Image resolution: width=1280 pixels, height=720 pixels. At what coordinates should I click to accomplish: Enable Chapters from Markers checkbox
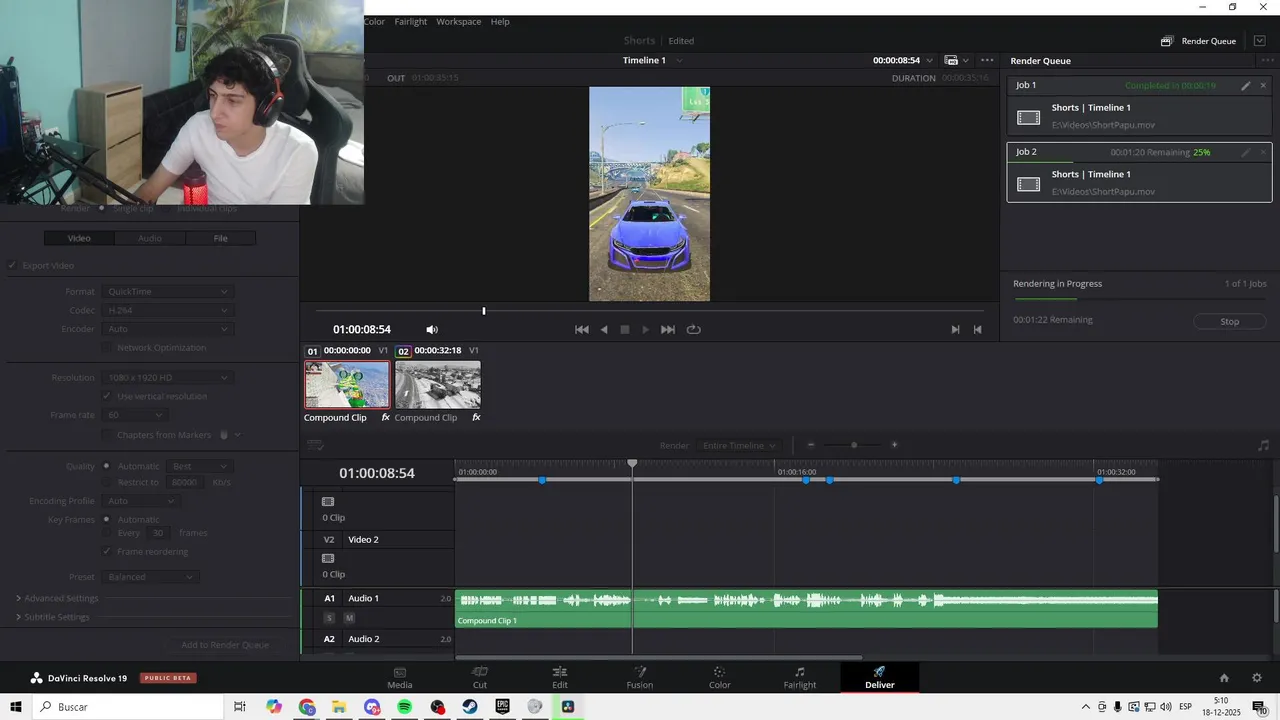point(107,435)
